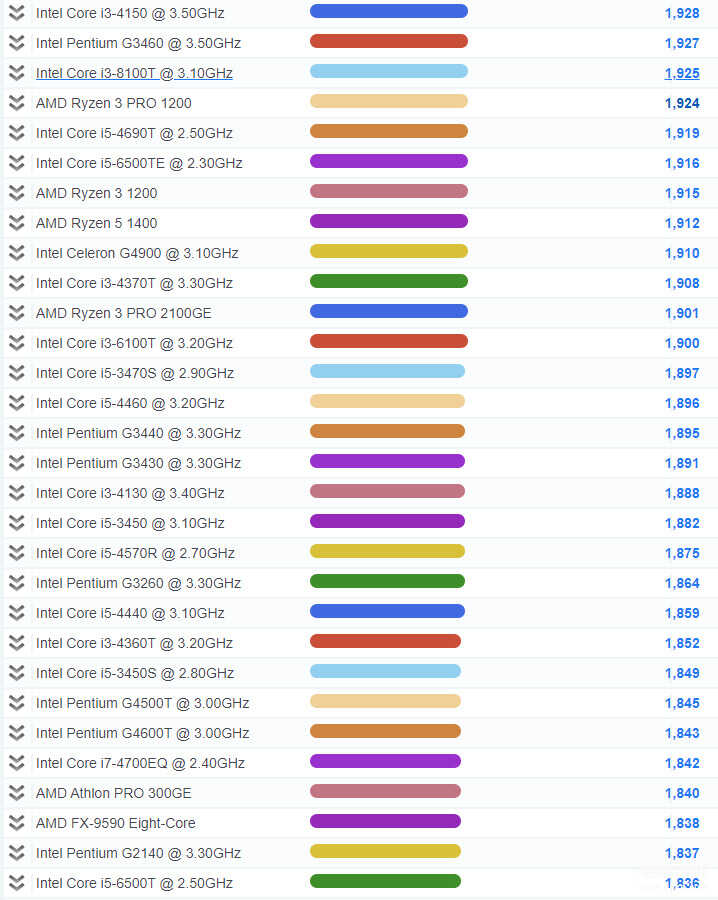Open the Intel Core i5-4570R @ 2.70GHz link
This screenshot has width=718, height=900.
coord(135,553)
